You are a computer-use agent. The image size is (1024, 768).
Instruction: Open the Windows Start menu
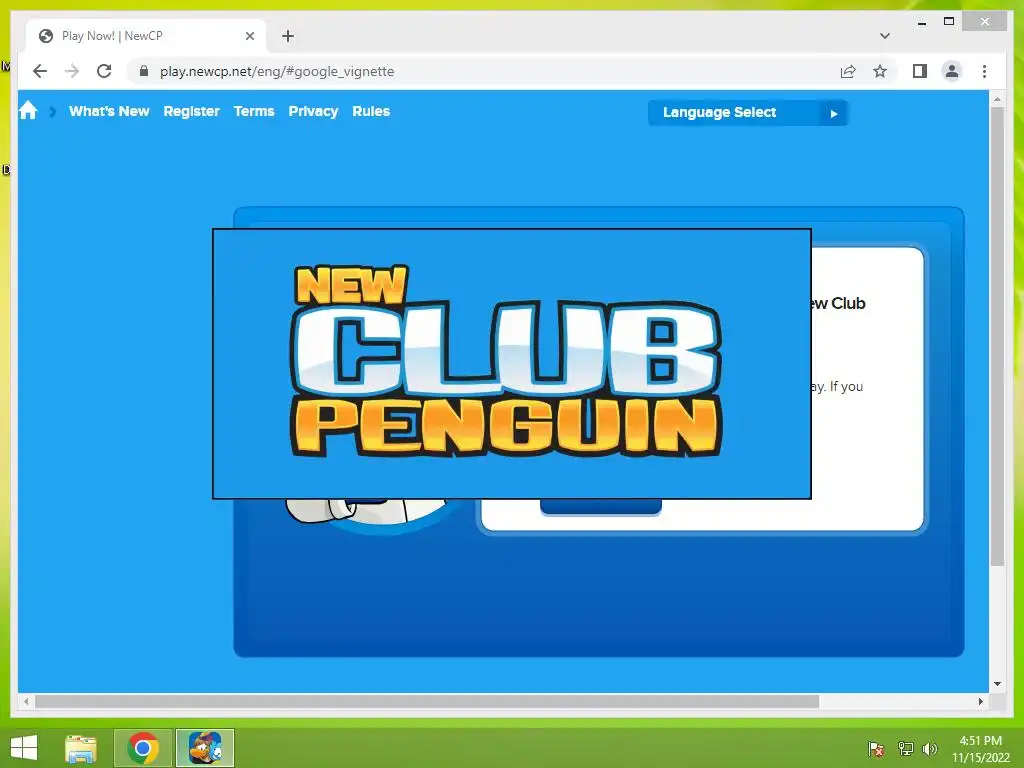coord(24,748)
